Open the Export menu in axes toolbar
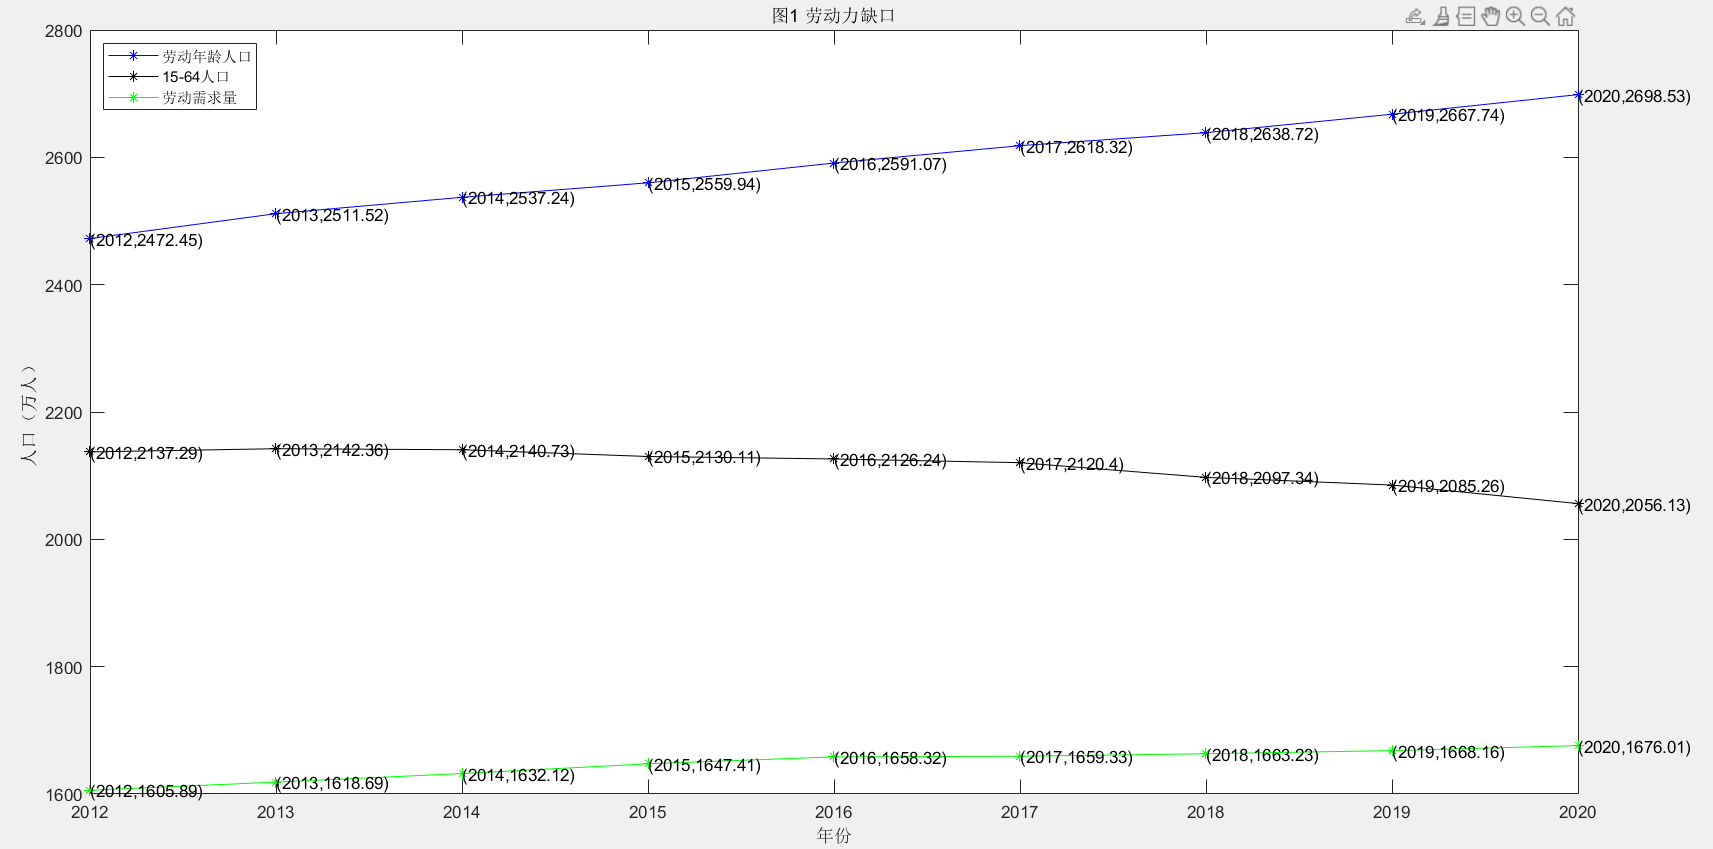The height and width of the screenshot is (849, 1713). (x=1415, y=16)
